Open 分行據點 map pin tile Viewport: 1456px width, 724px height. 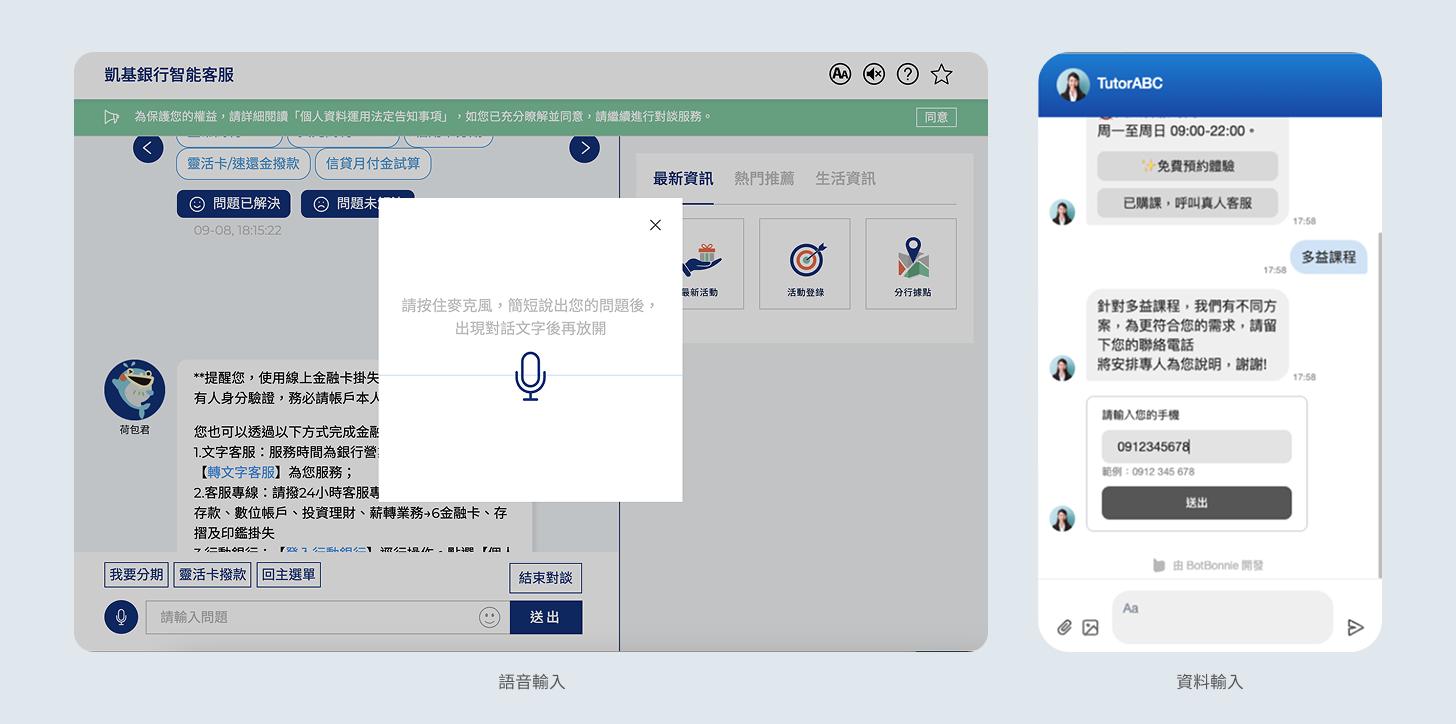[x=911, y=264]
